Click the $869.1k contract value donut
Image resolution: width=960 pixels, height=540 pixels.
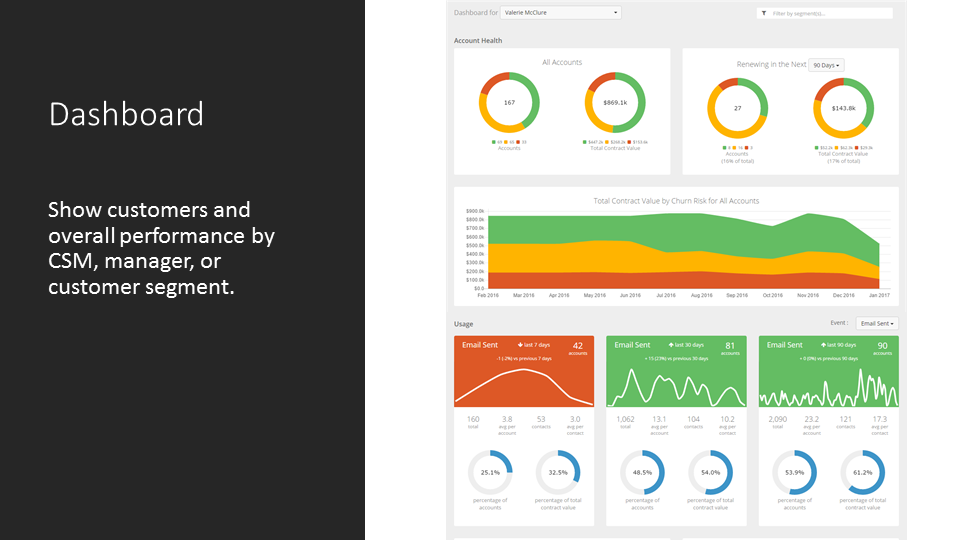click(x=615, y=102)
